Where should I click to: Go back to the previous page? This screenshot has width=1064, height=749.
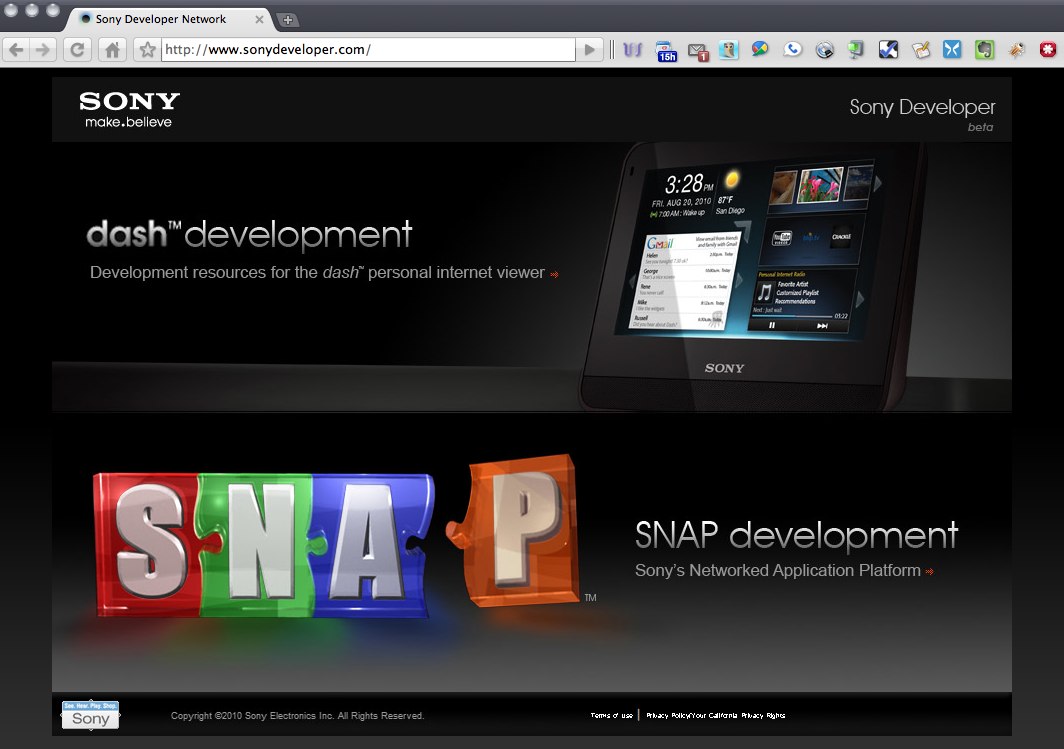click(x=17, y=50)
